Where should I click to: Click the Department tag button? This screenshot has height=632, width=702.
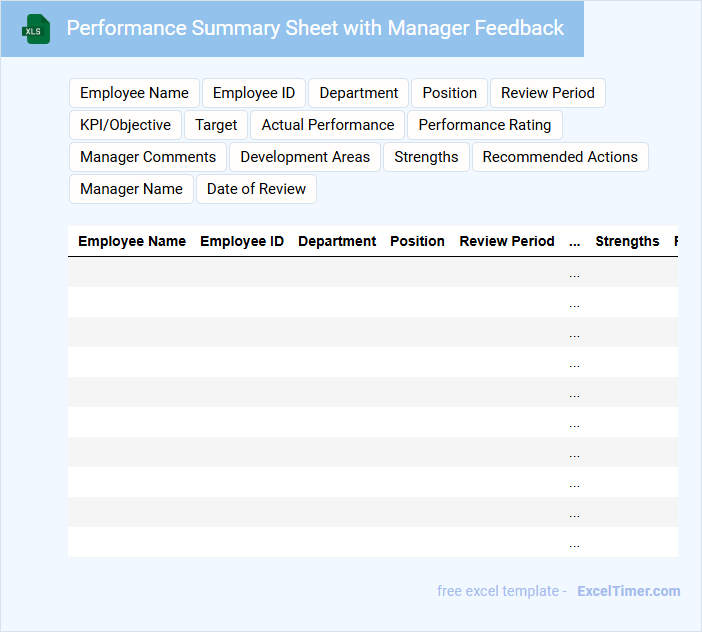click(359, 93)
